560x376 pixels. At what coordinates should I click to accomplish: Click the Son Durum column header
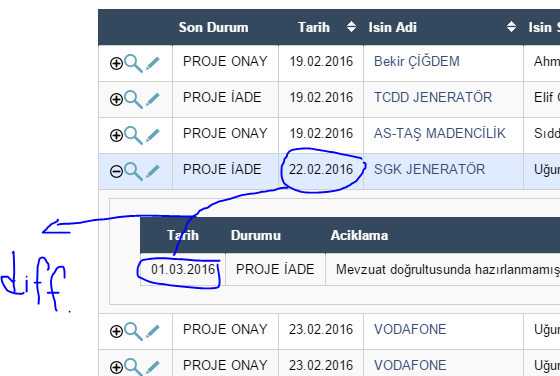213,27
